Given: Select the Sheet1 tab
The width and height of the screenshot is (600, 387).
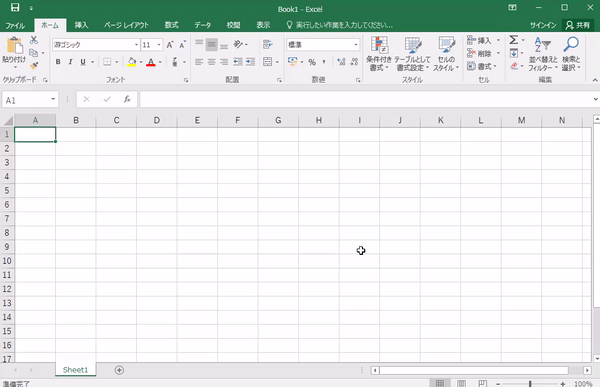Looking at the screenshot, I should tap(75, 370).
